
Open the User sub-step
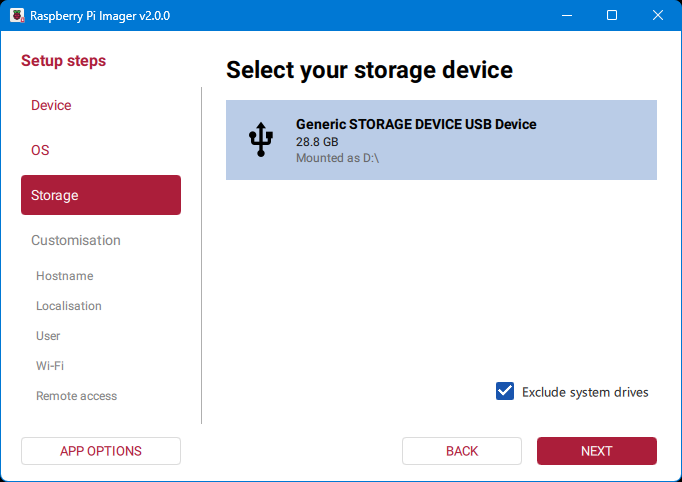(48, 336)
